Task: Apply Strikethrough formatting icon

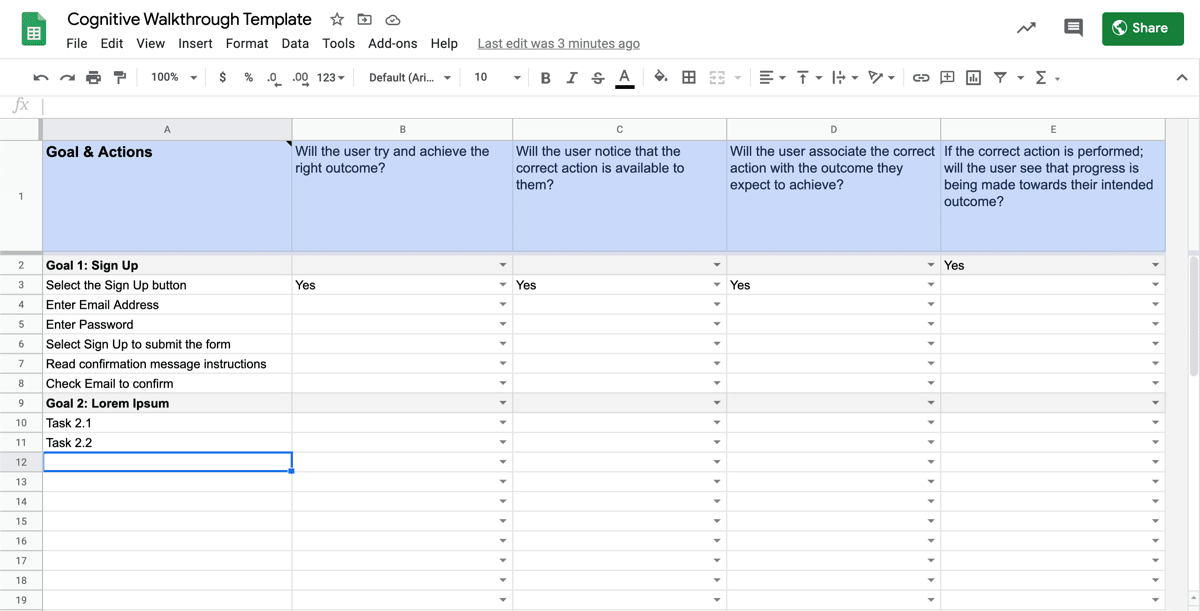Action: pos(598,78)
